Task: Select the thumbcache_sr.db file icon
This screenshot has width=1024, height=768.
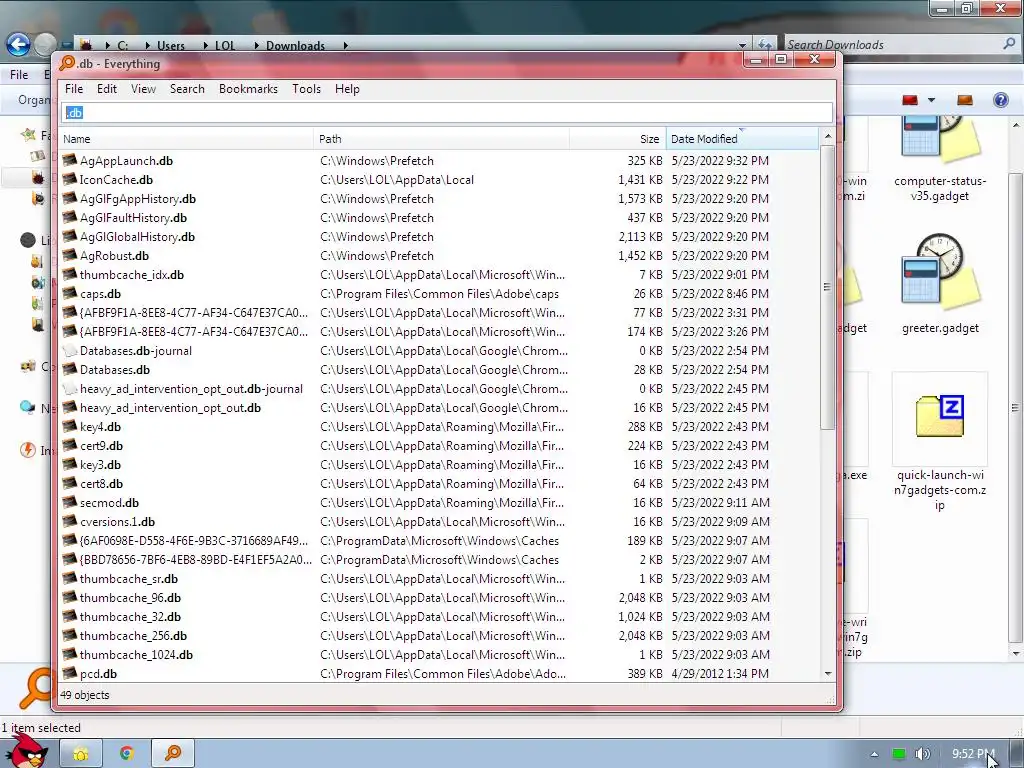Action: tap(69, 579)
